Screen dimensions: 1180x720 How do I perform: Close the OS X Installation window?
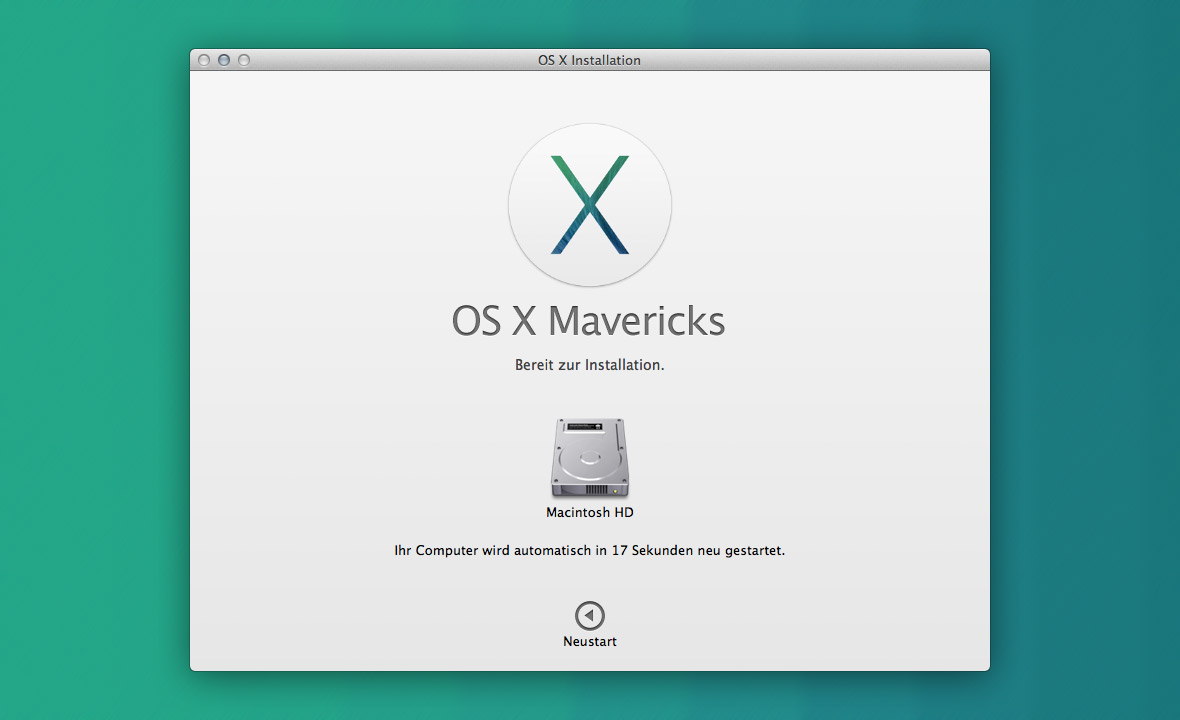click(x=204, y=60)
